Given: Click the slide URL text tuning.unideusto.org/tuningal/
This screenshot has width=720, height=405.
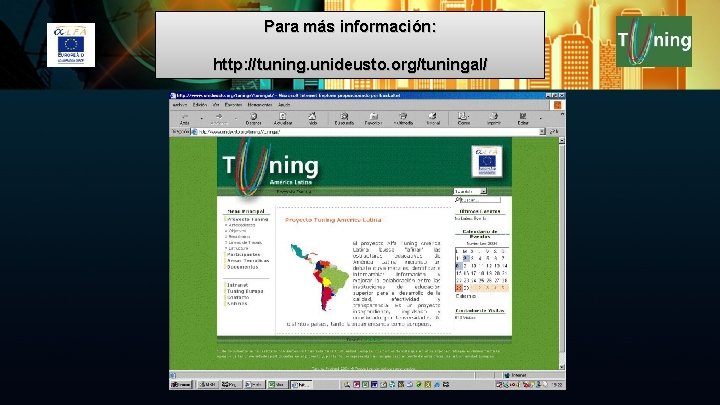Looking at the screenshot, I should point(350,64).
